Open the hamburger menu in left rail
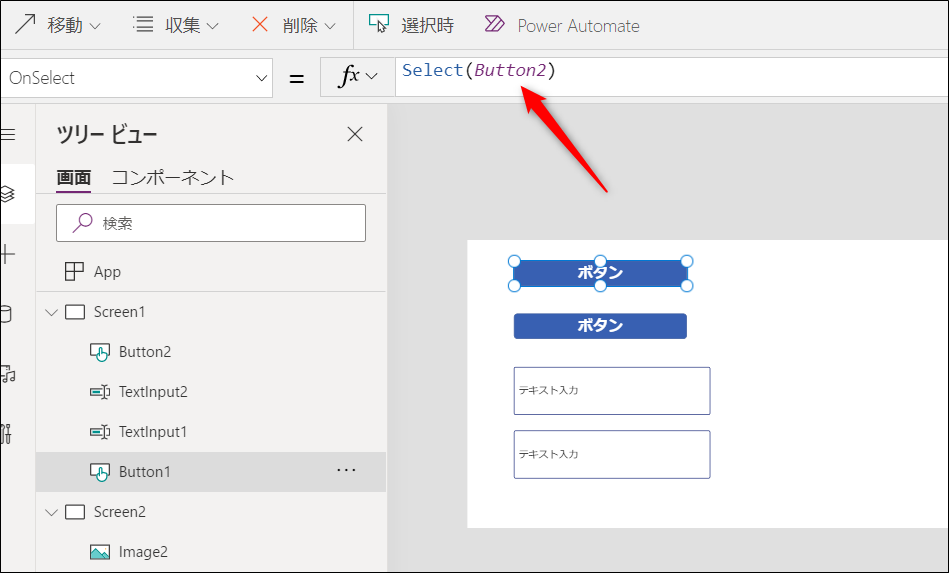The width and height of the screenshot is (949, 573). (7, 134)
